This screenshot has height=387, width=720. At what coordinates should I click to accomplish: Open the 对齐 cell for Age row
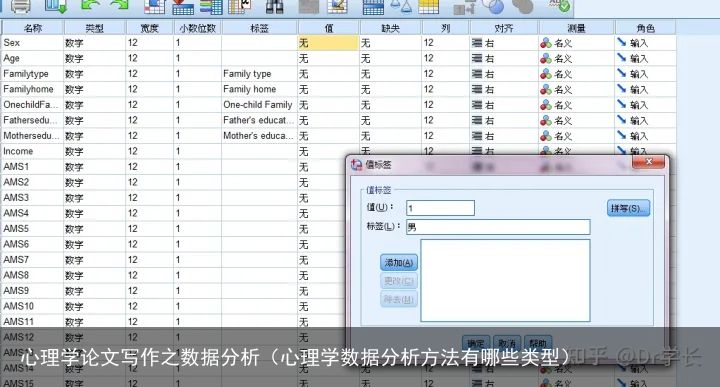(x=504, y=58)
